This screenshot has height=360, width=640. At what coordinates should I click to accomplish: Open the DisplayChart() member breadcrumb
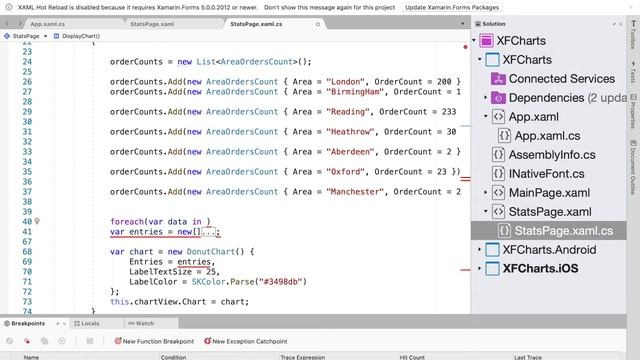[x=77, y=36]
